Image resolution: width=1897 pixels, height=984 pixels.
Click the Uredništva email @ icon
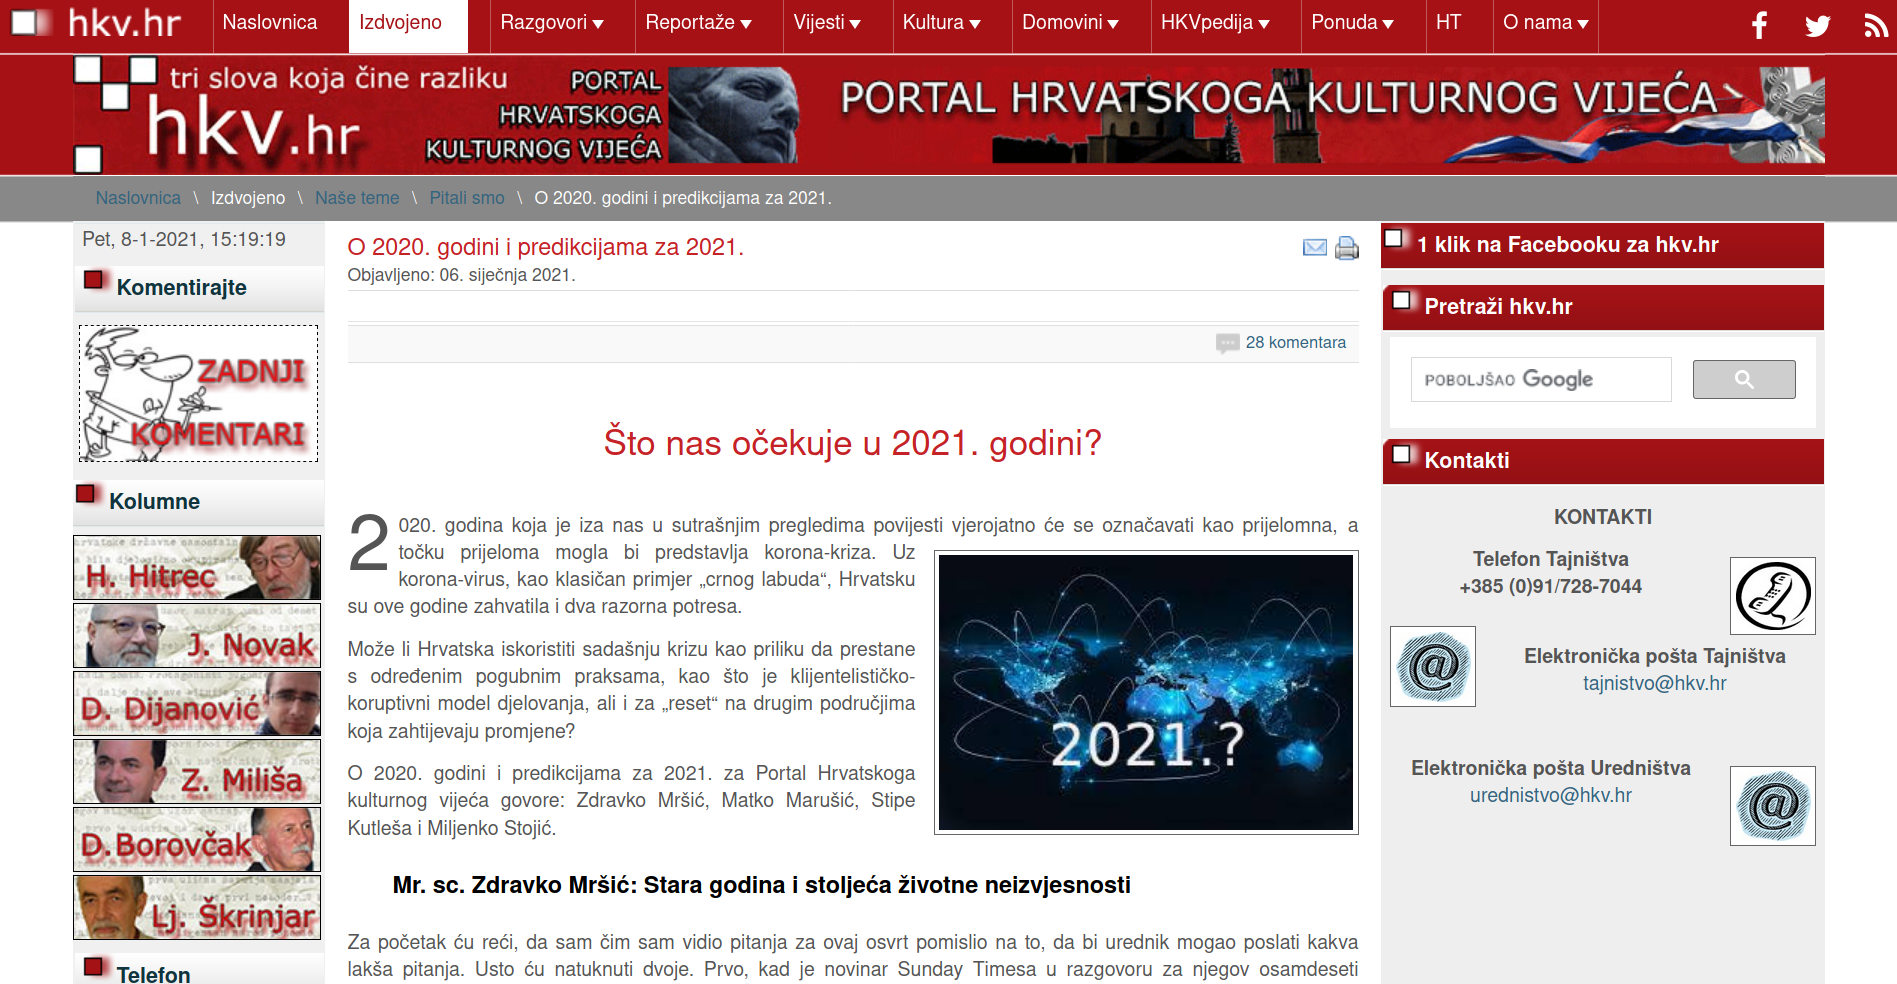click(1772, 806)
